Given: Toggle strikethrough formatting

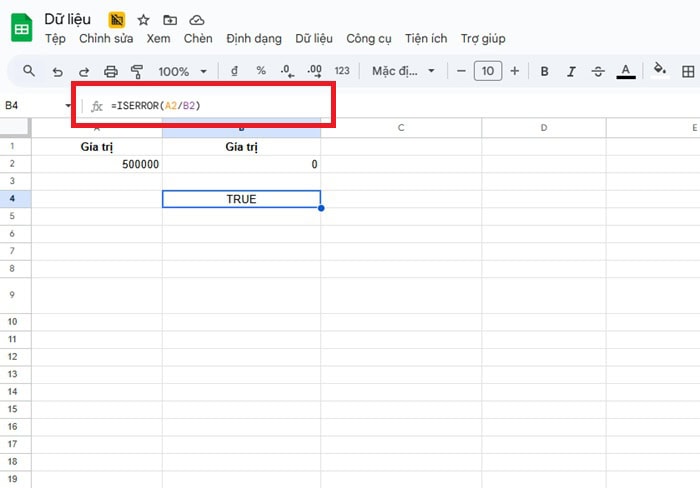Looking at the screenshot, I should (599, 71).
